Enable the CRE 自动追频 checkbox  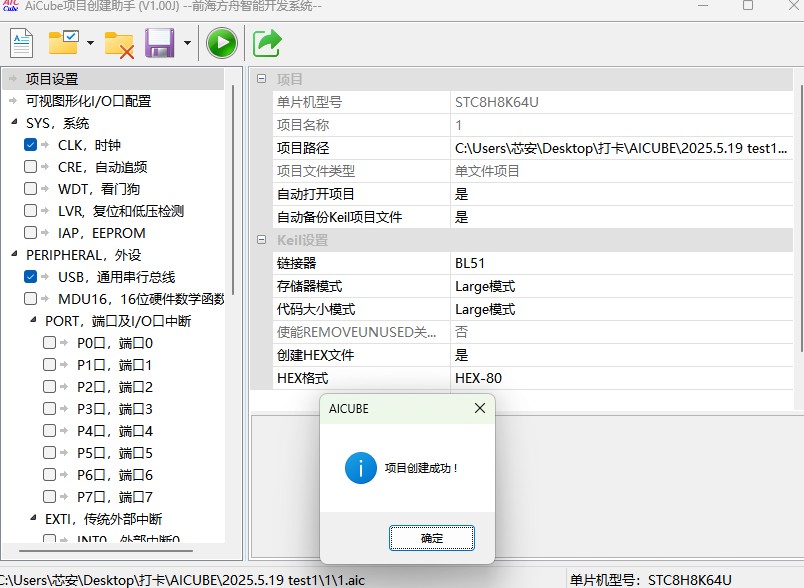[30, 167]
